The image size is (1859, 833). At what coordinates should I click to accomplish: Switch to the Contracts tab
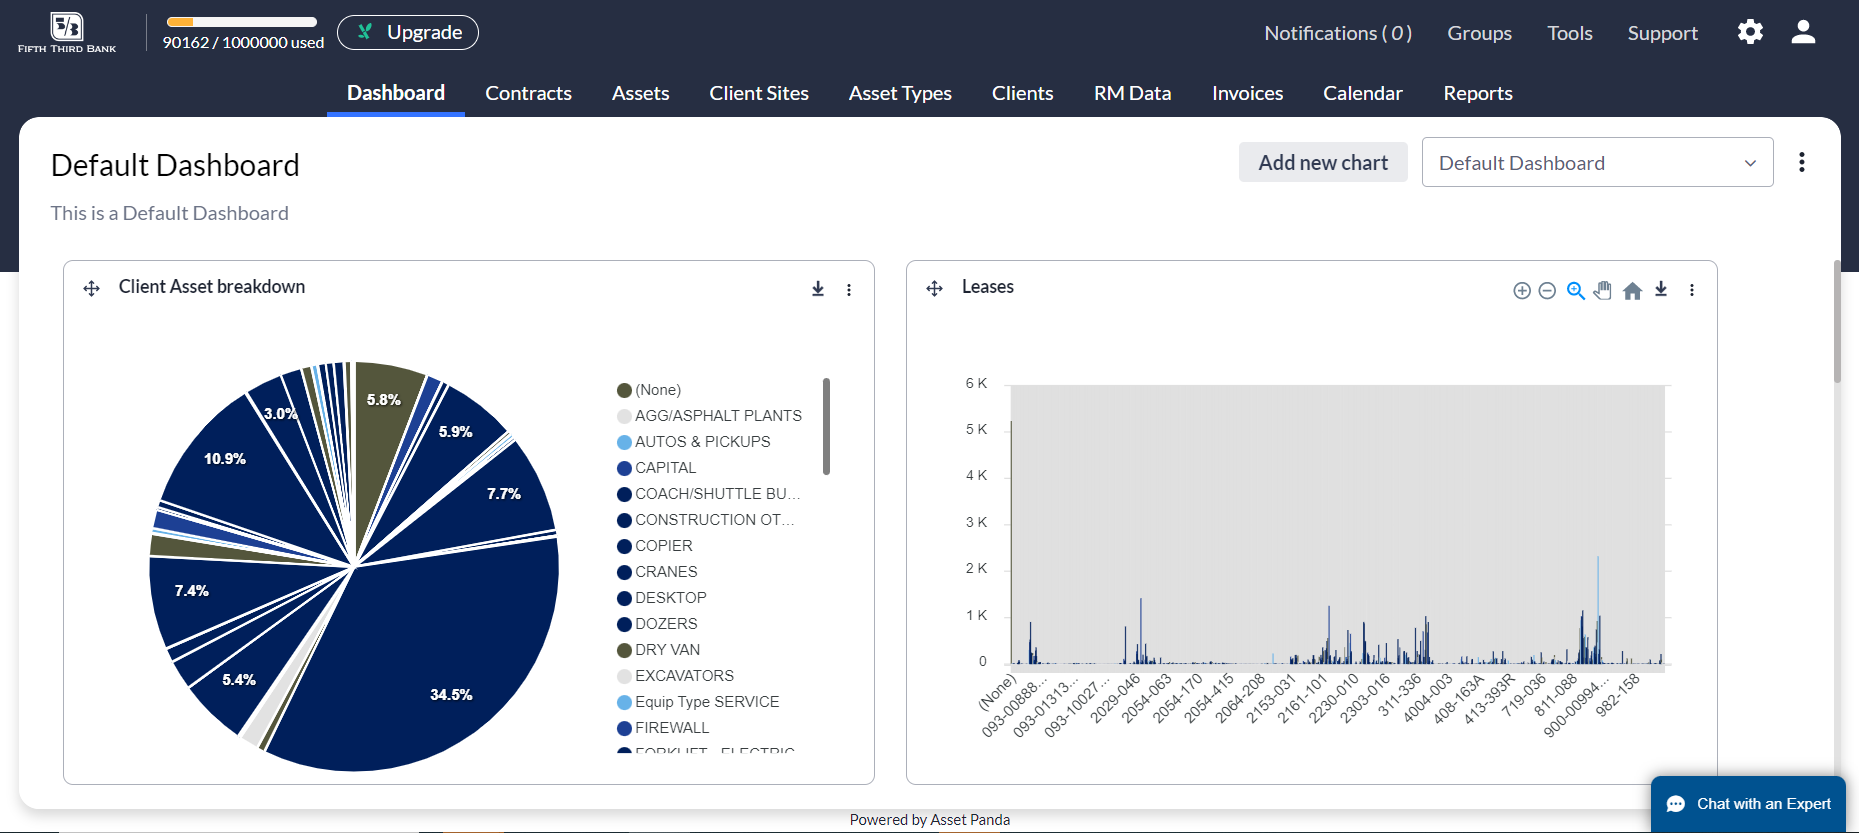tap(528, 93)
